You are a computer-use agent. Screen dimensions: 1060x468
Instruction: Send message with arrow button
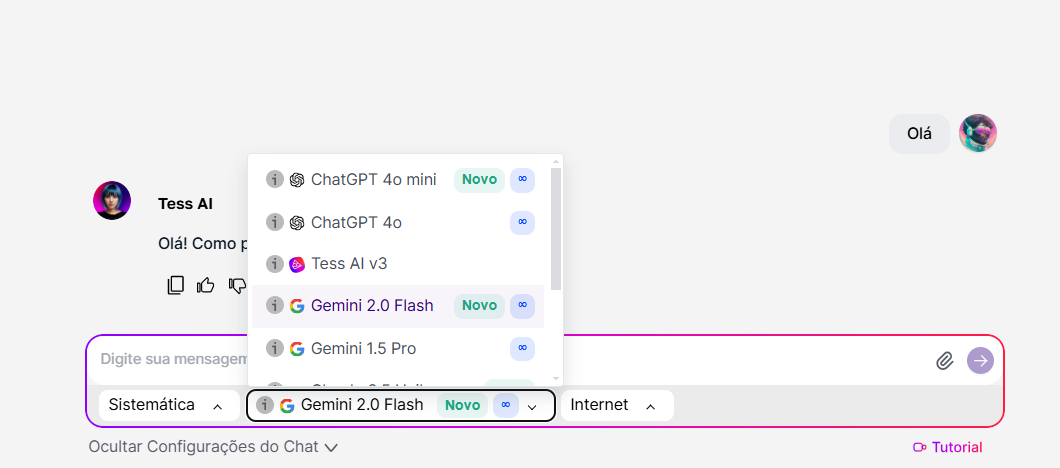980,360
